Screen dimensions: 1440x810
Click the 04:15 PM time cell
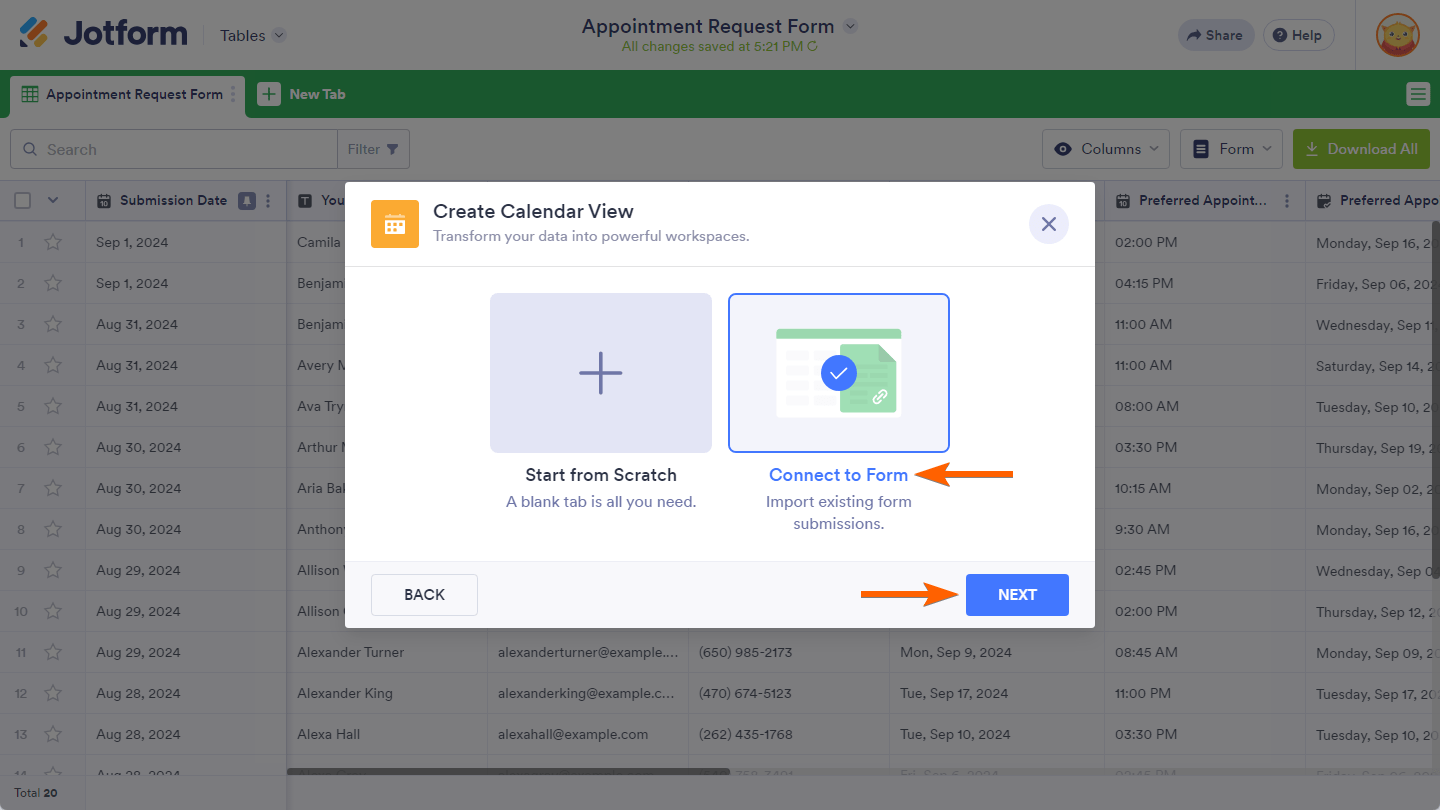pos(1205,283)
